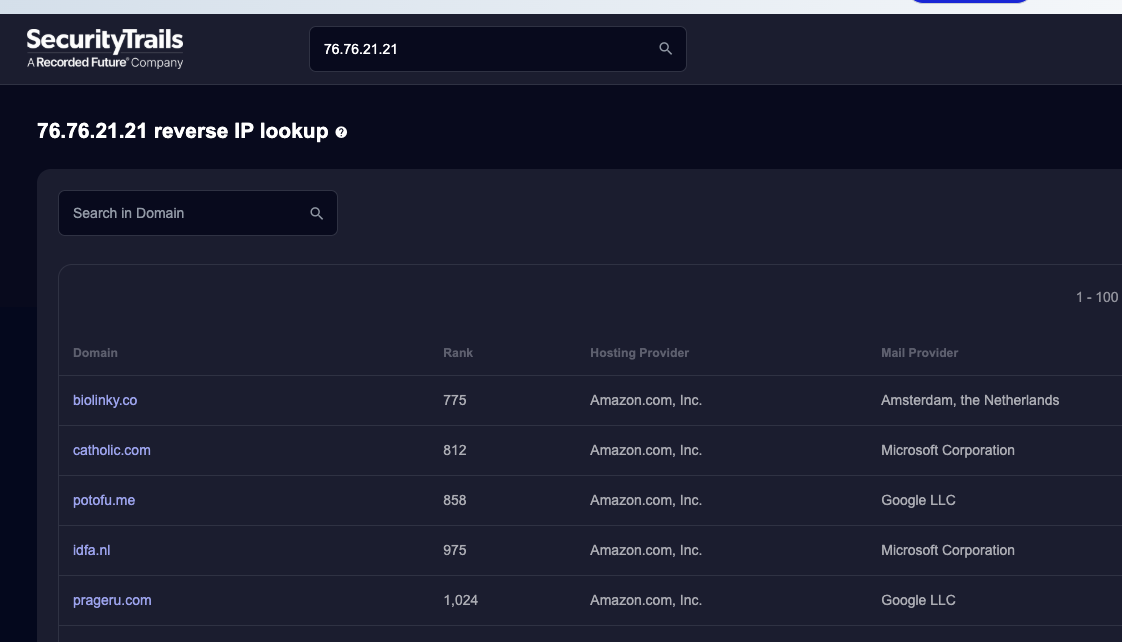Open the prageru.com domain link
Viewport: 1122px width, 642px height.
coord(112,600)
